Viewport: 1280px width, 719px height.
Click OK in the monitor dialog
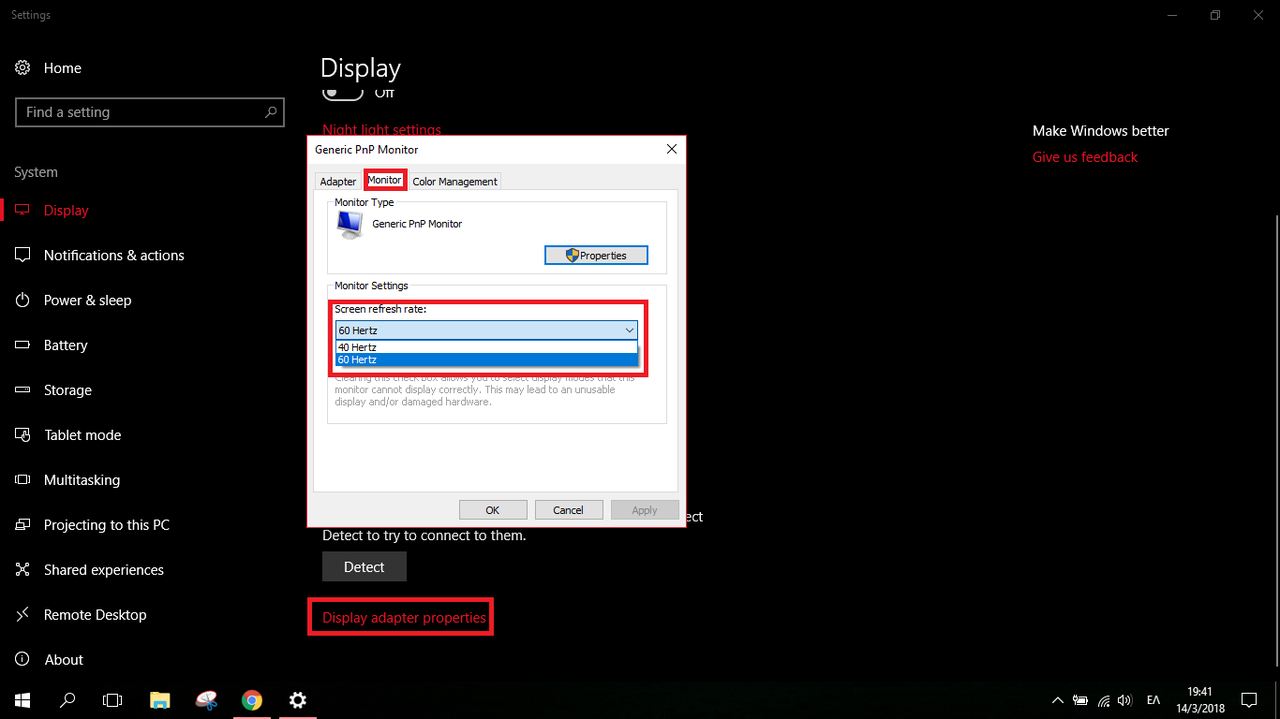pyautogui.click(x=492, y=510)
